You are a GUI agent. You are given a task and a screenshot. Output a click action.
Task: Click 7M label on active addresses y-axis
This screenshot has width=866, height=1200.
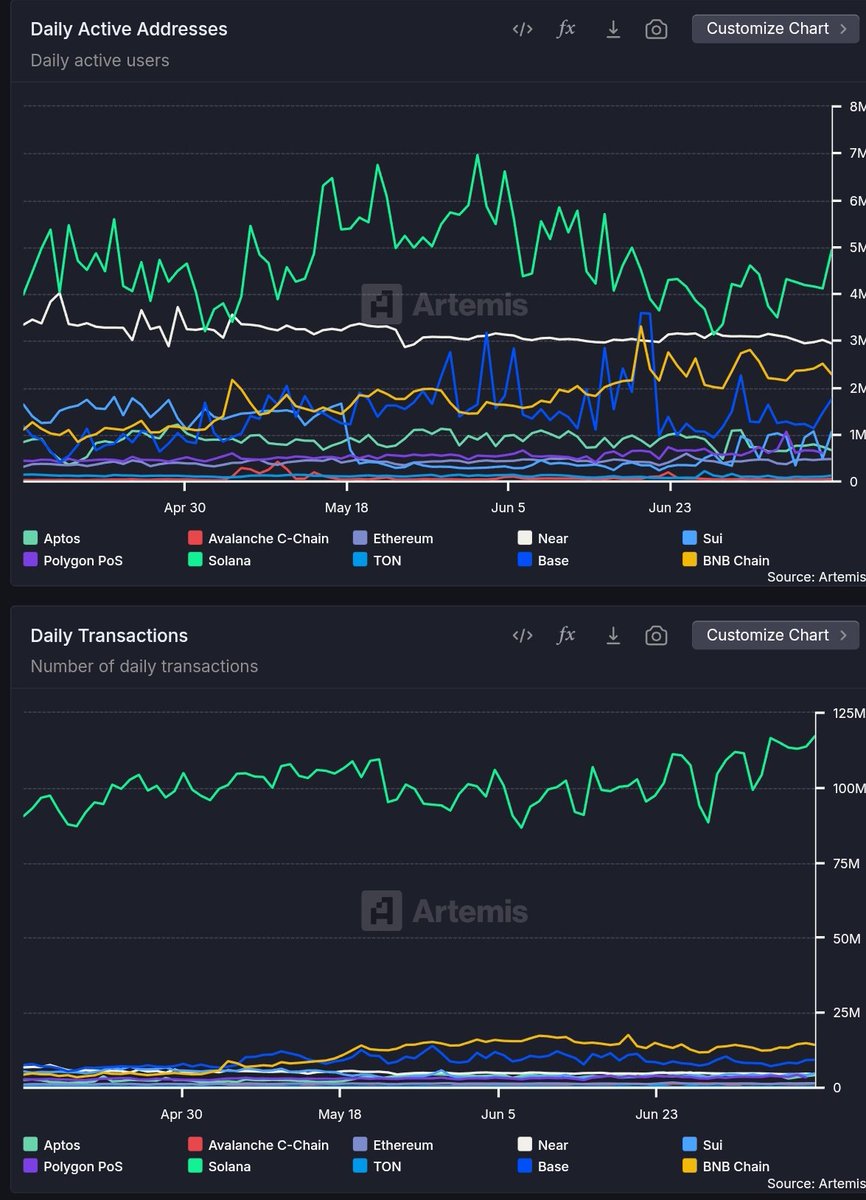856,153
